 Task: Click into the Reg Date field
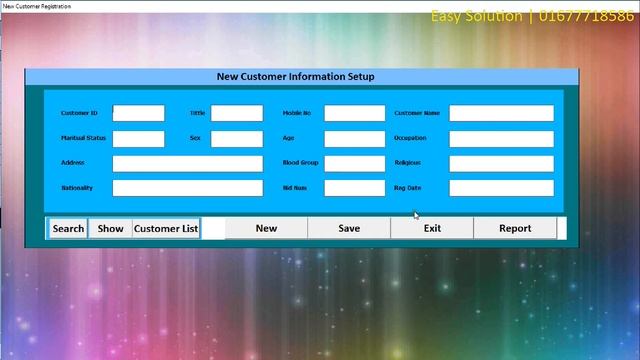click(502, 188)
